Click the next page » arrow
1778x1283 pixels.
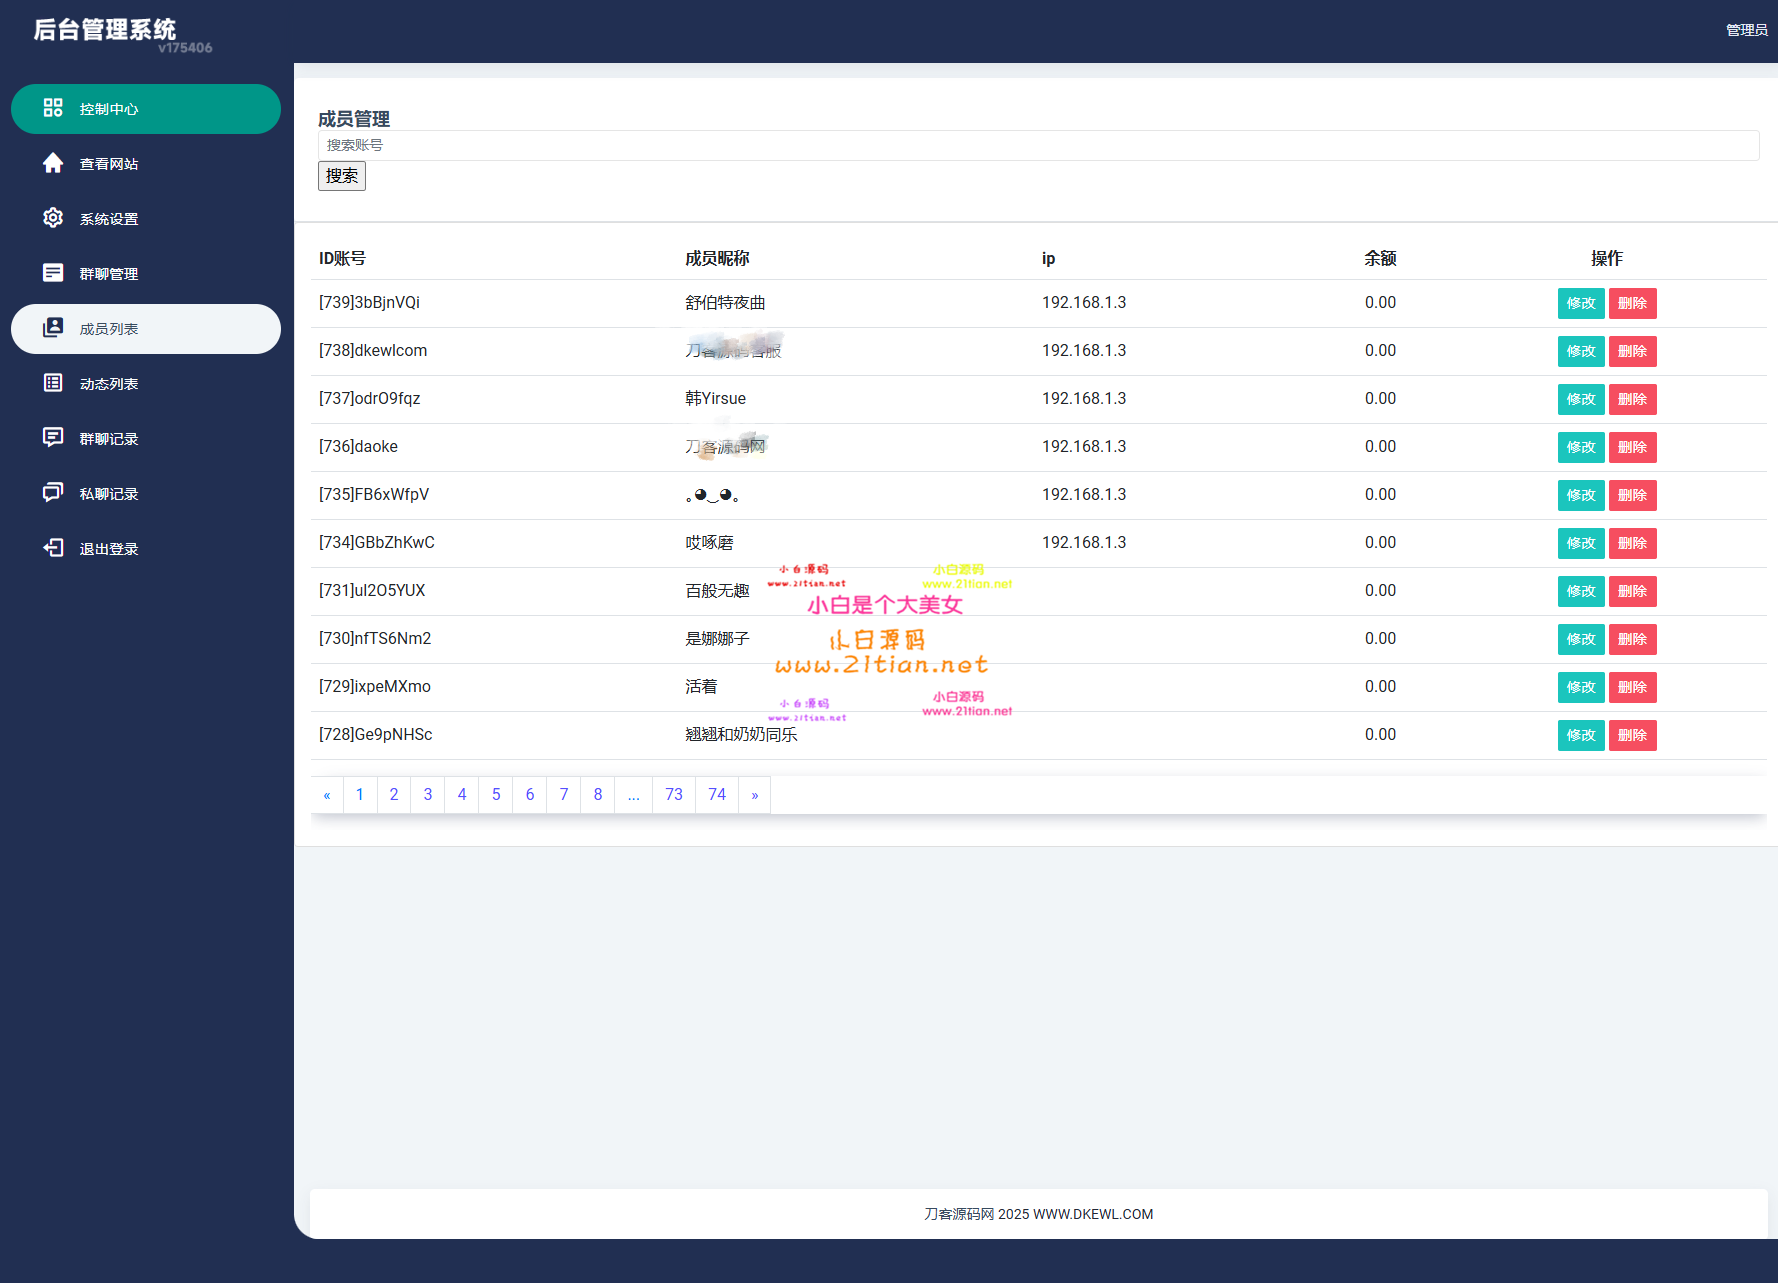click(754, 794)
